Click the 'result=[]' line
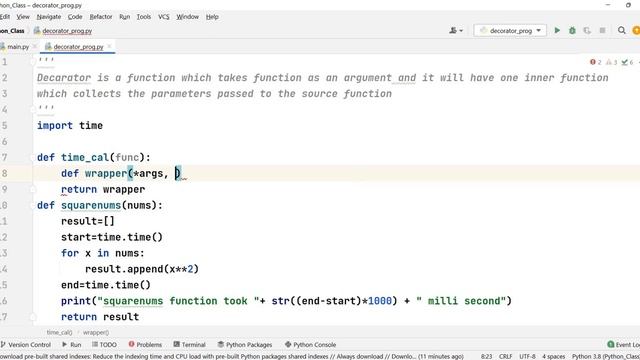The width and height of the screenshot is (640, 360). coord(88,221)
